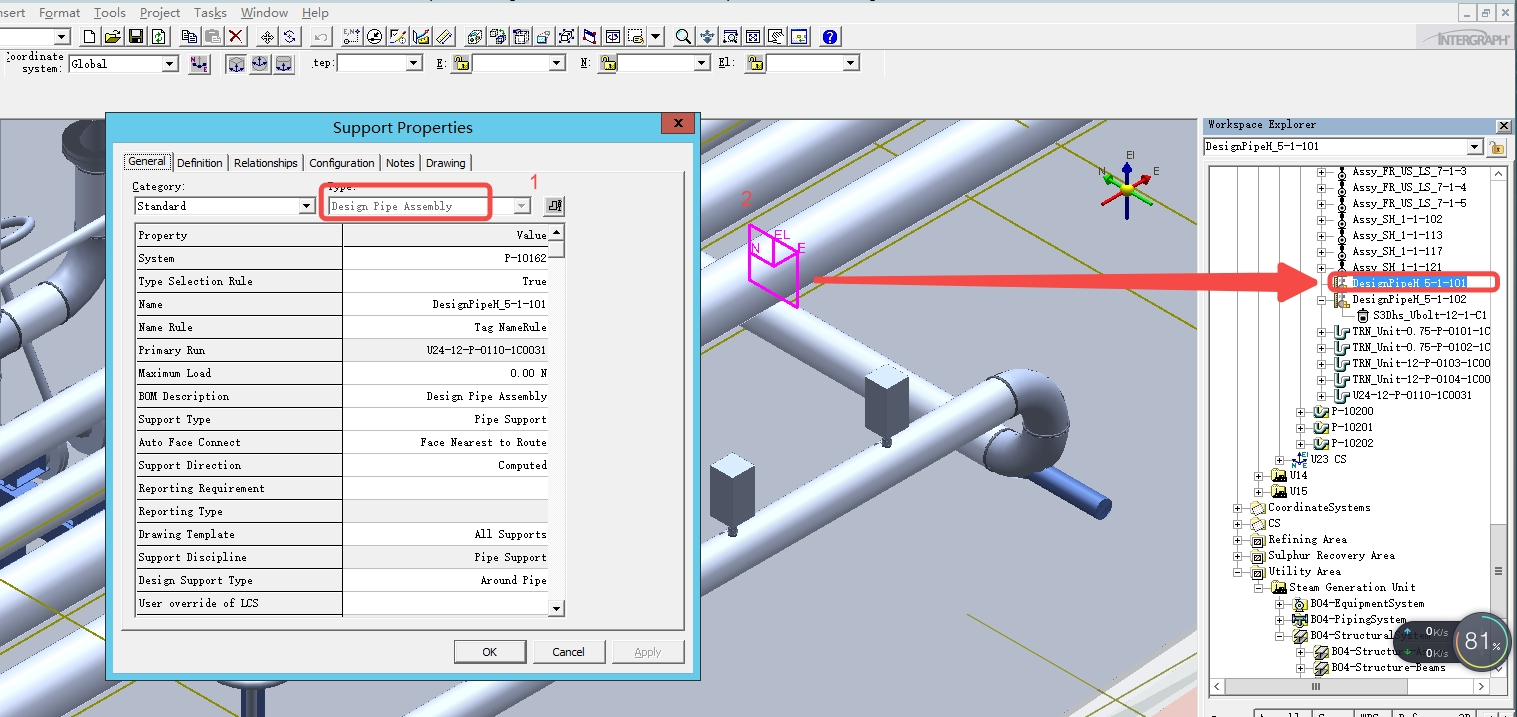This screenshot has height=717, width=1517.
Task: Switch to the Relationships tab
Action: point(266,163)
